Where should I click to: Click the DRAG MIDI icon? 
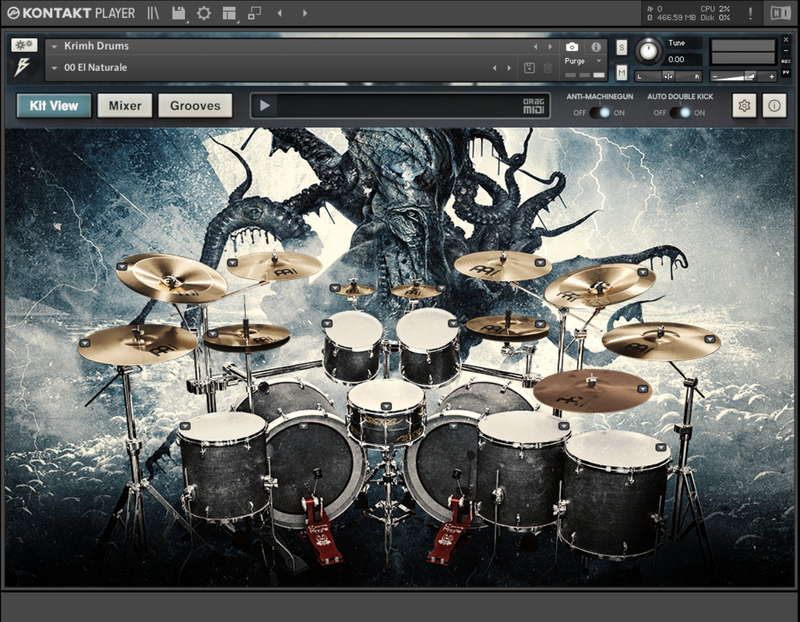[x=536, y=106]
